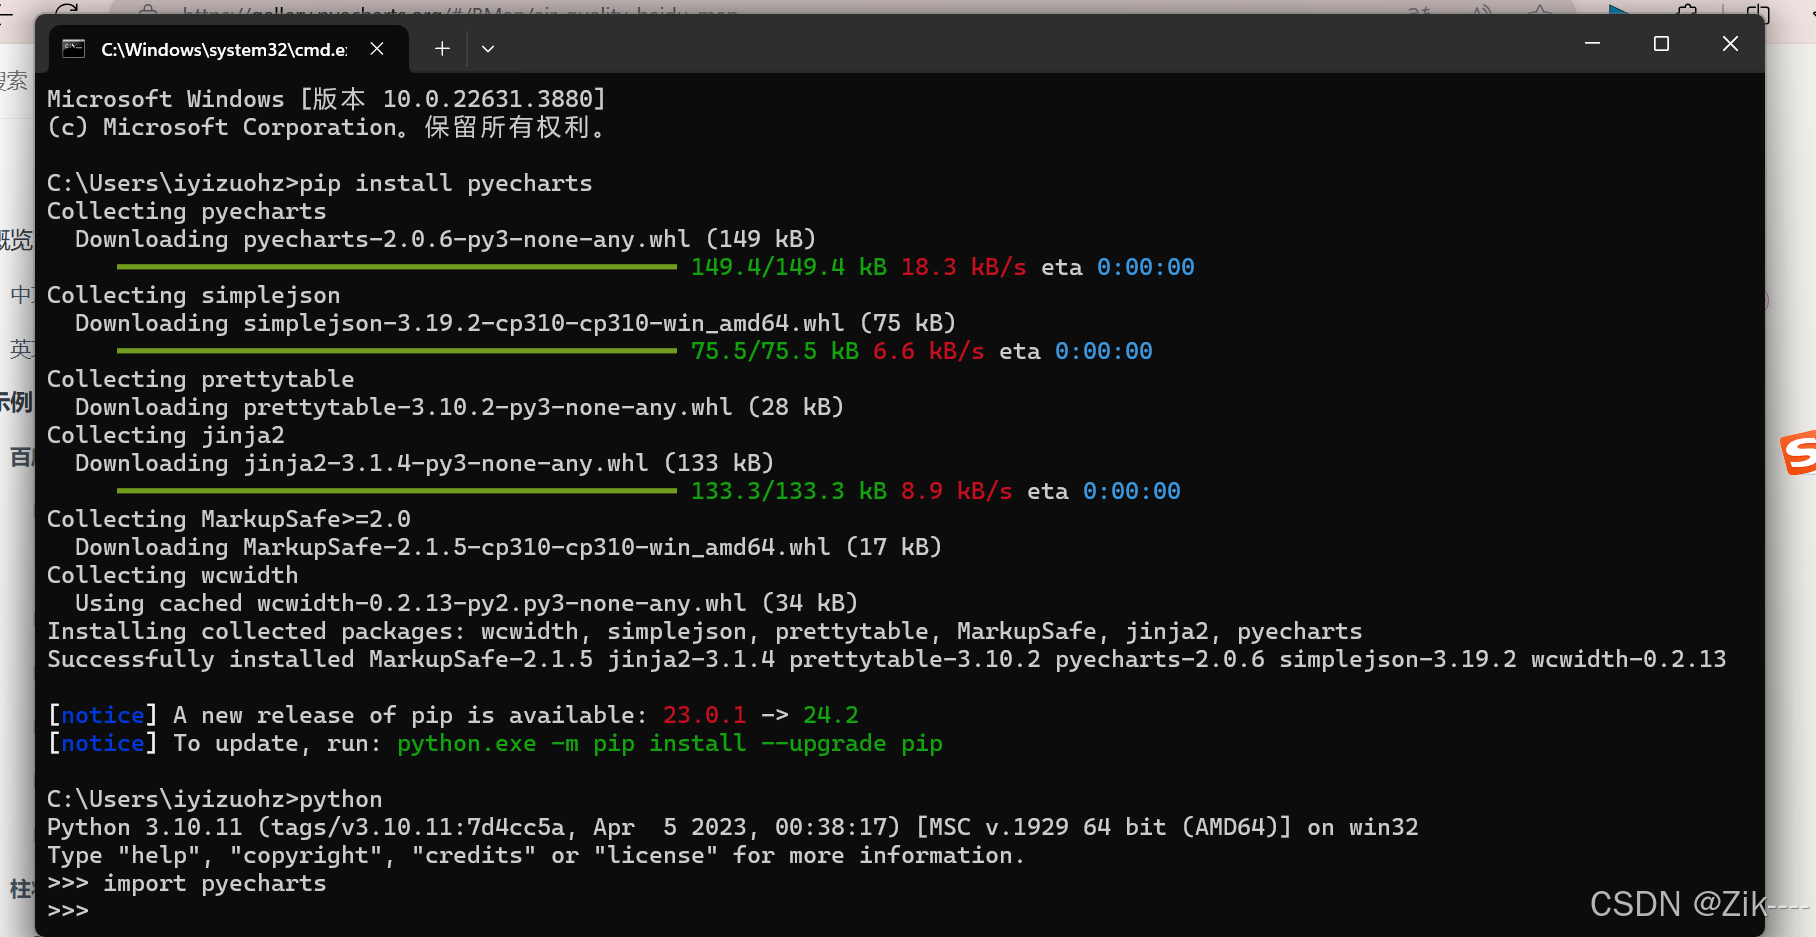Click the Microsoft Windows version line
Screen dimensions: 1816x937
327,99
